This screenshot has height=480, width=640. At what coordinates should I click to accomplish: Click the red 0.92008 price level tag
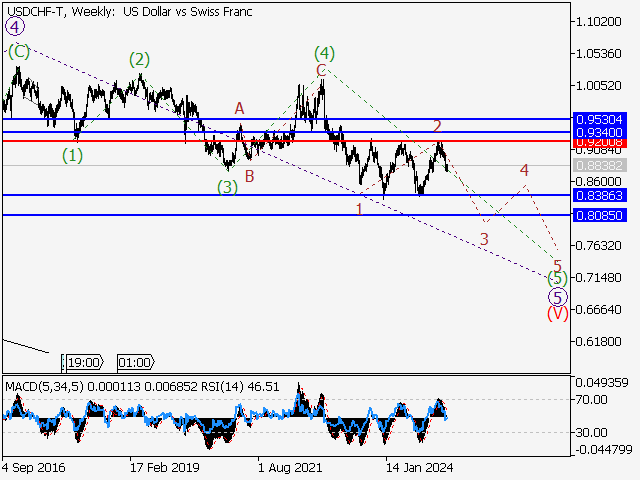(599, 143)
